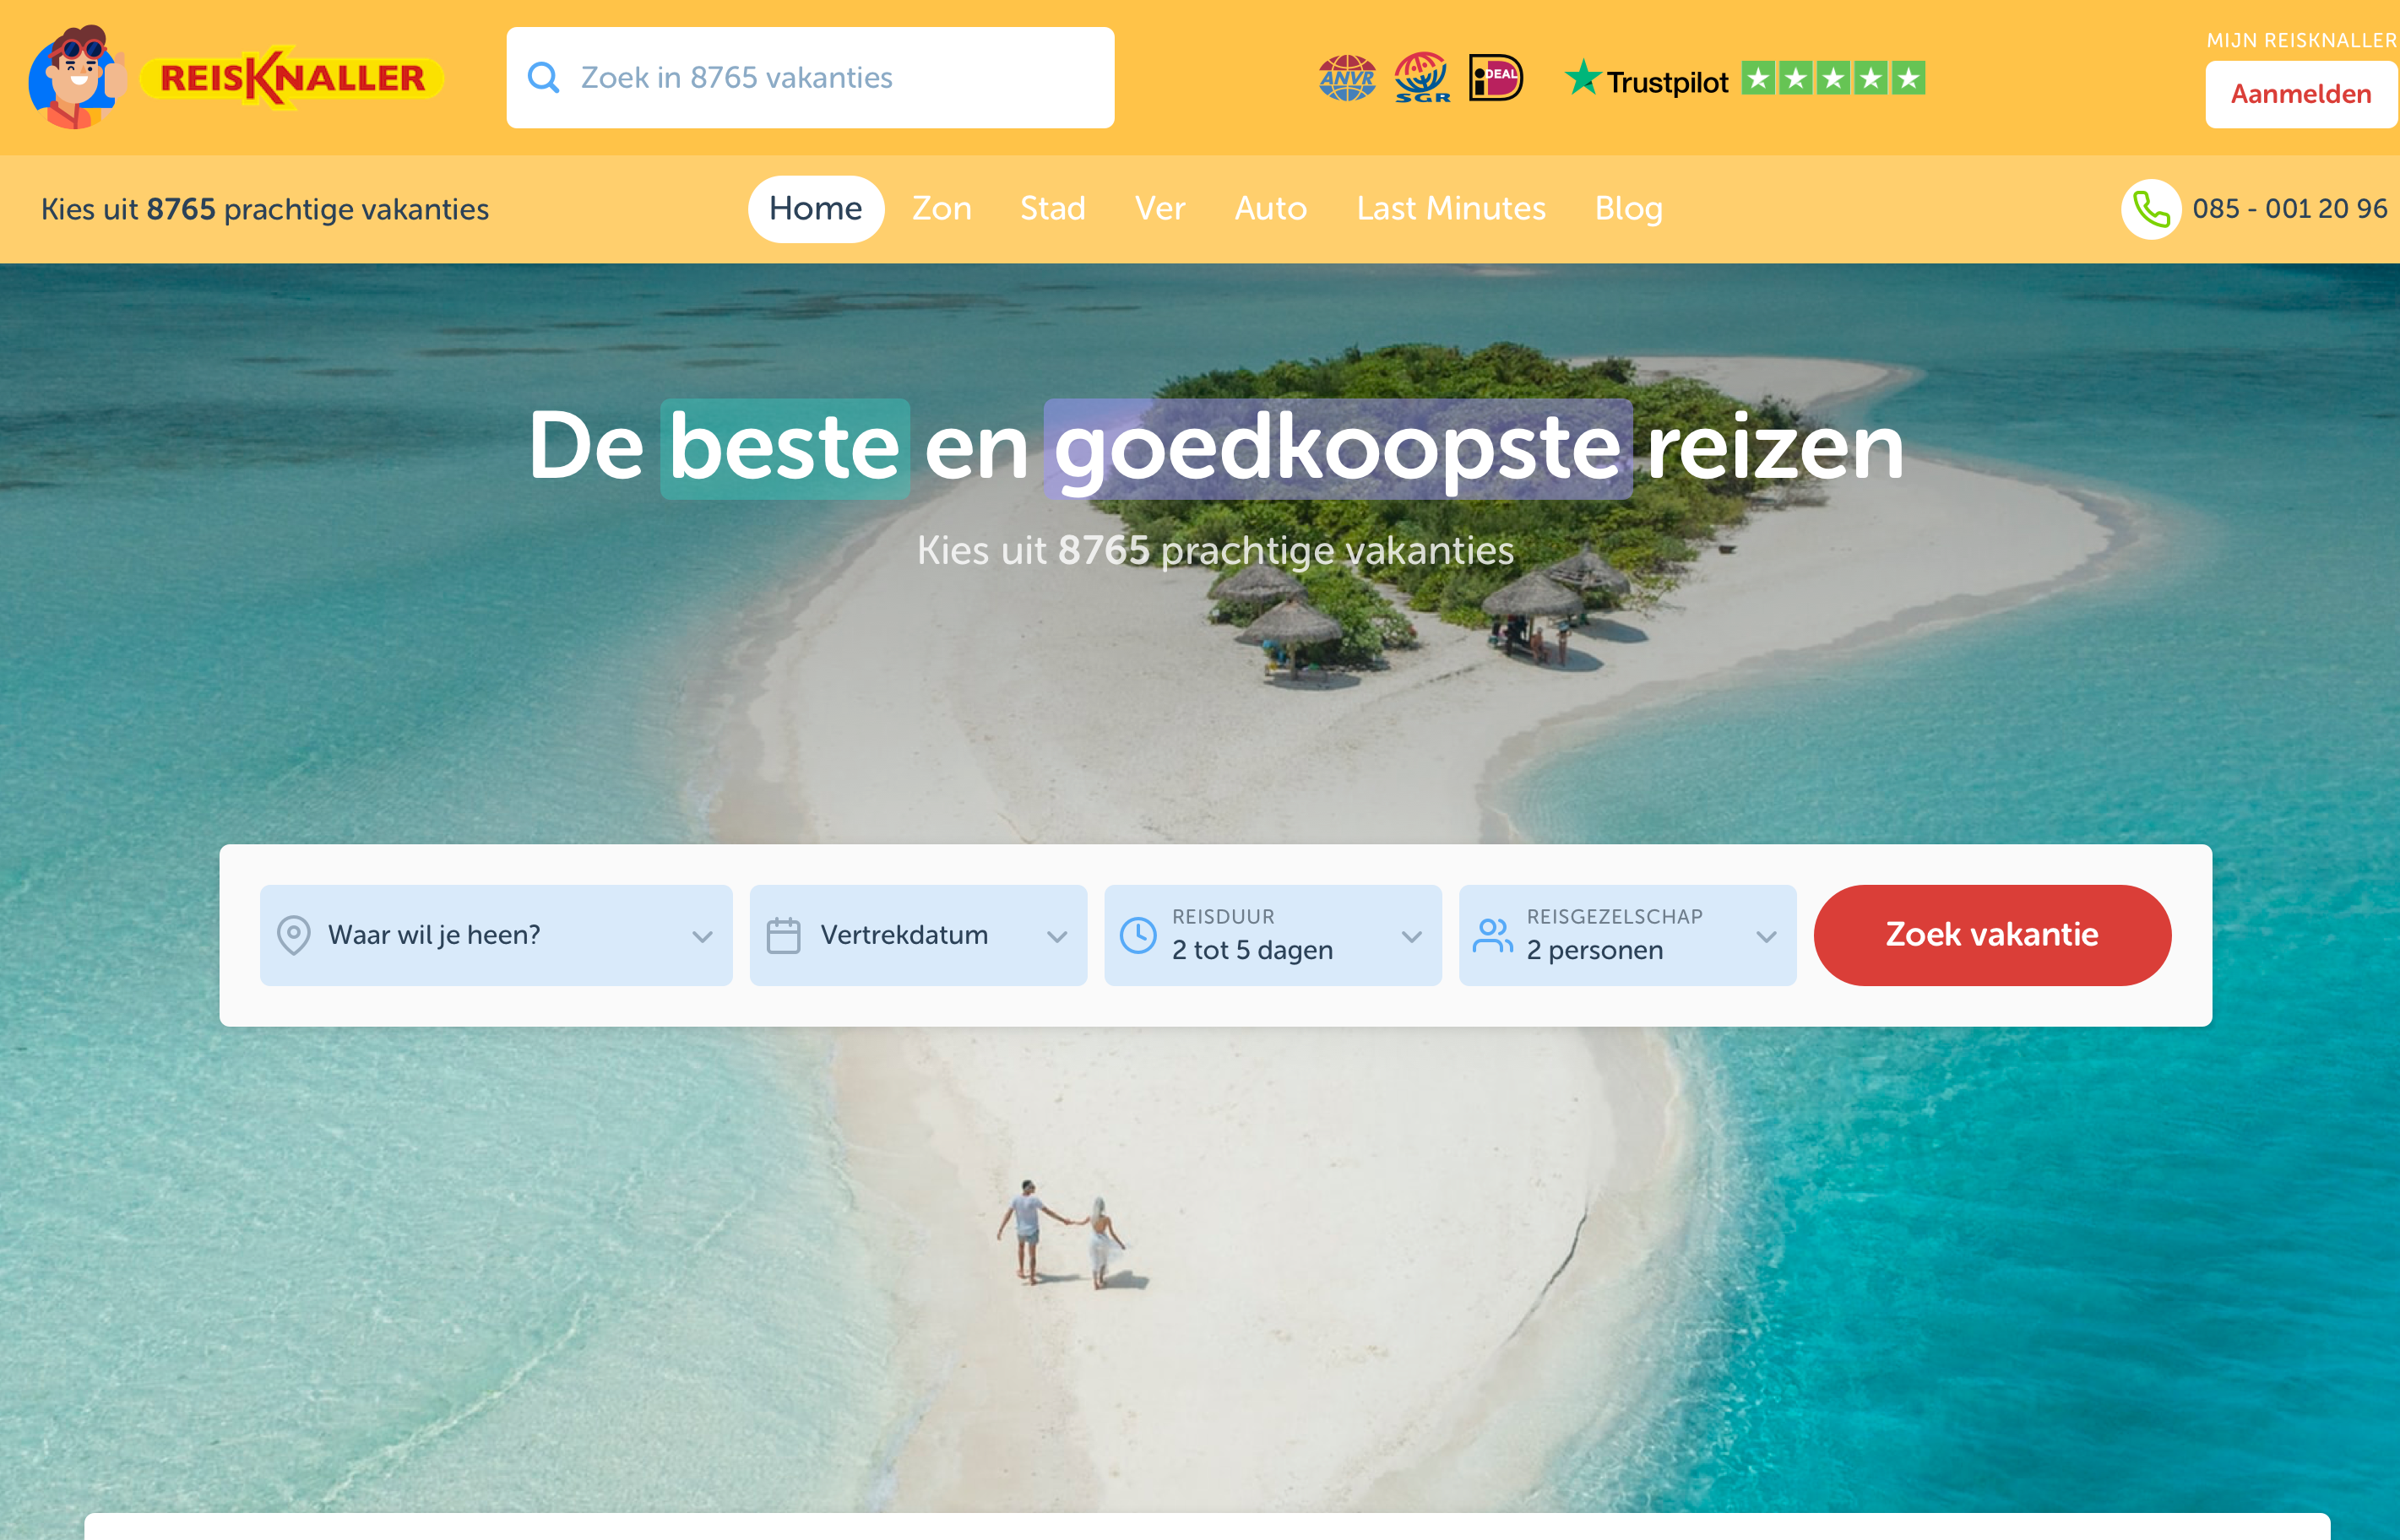2400x1540 pixels.
Task: Click the calendar icon in Vertrekdatum
Action: tap(783, 936)
